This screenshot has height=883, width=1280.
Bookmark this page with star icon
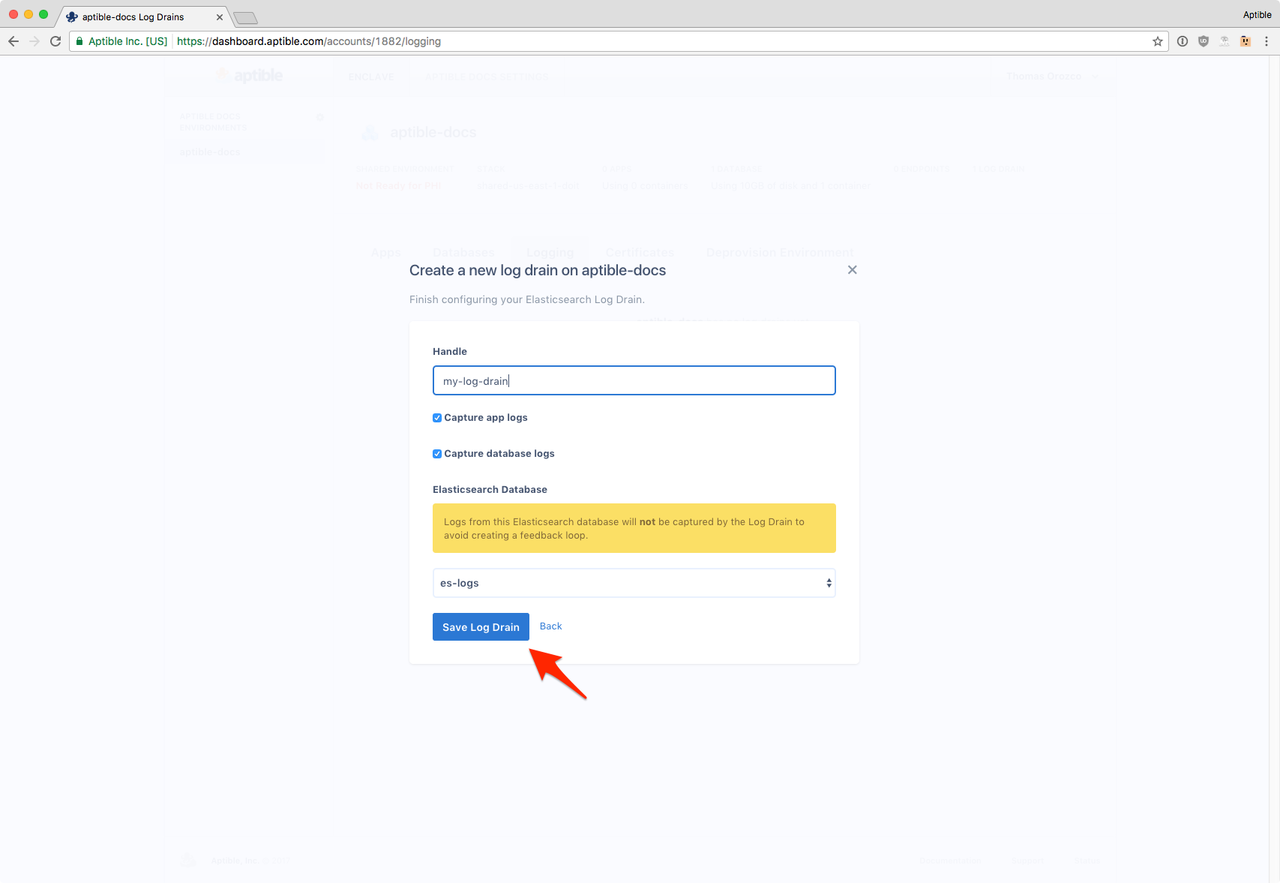pyautogui.click(x=1158, y=42)
